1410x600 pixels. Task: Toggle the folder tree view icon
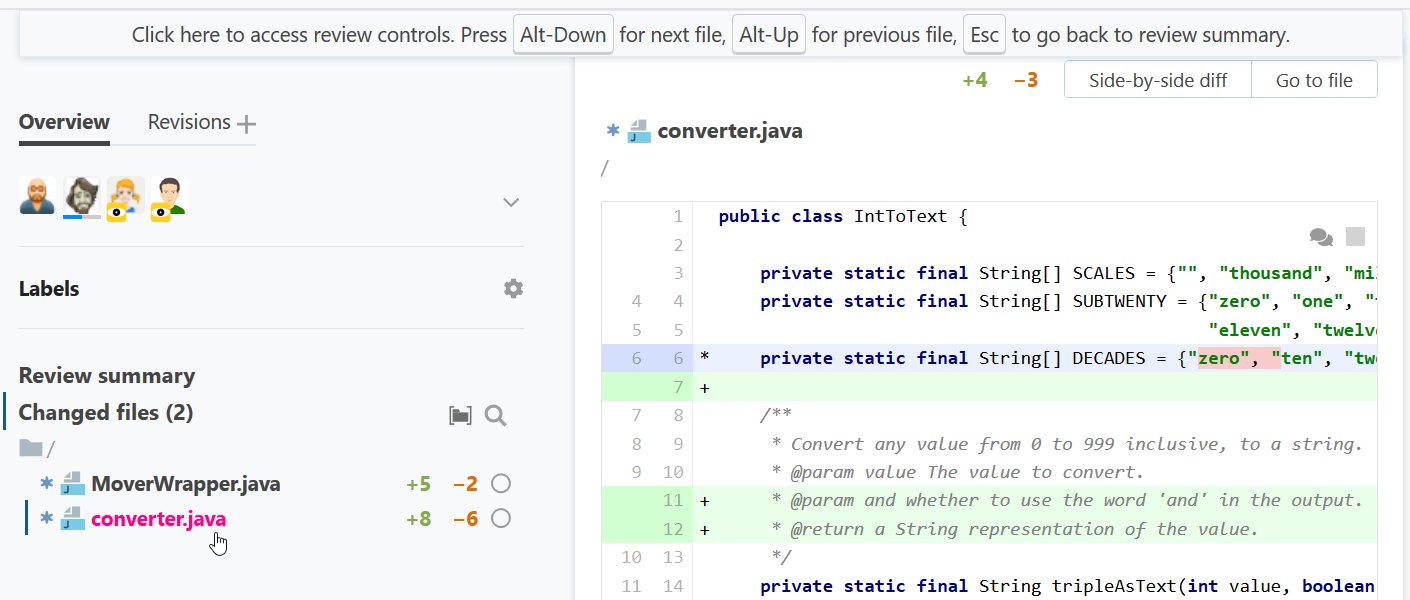coord(460,415)
